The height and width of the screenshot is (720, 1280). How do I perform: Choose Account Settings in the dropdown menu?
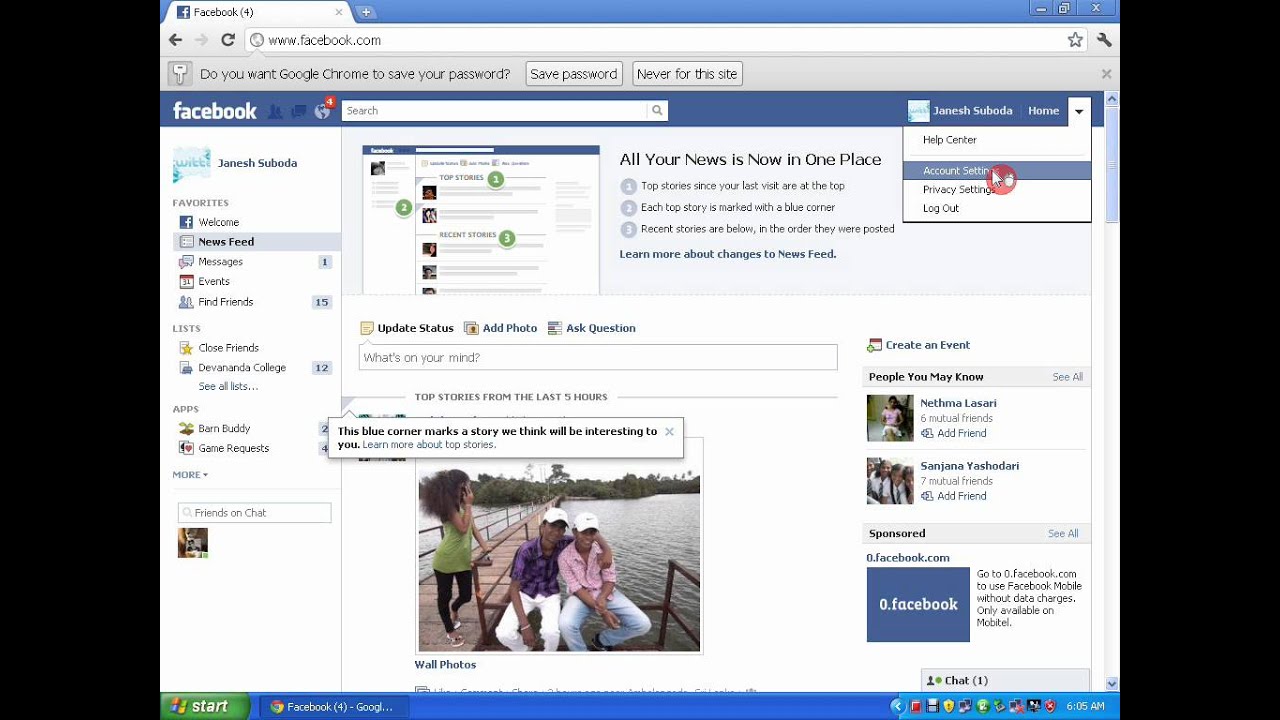coord(996,171)
